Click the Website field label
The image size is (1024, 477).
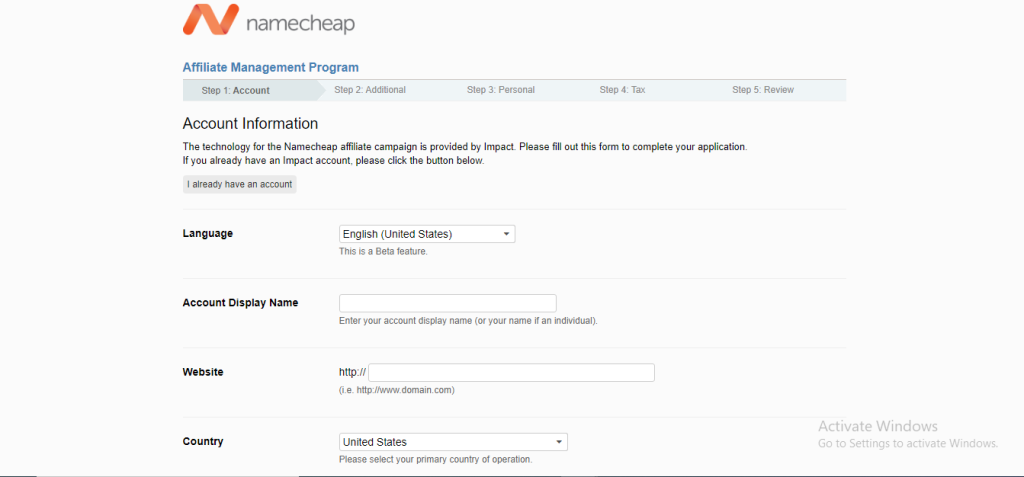coord(203,372)
